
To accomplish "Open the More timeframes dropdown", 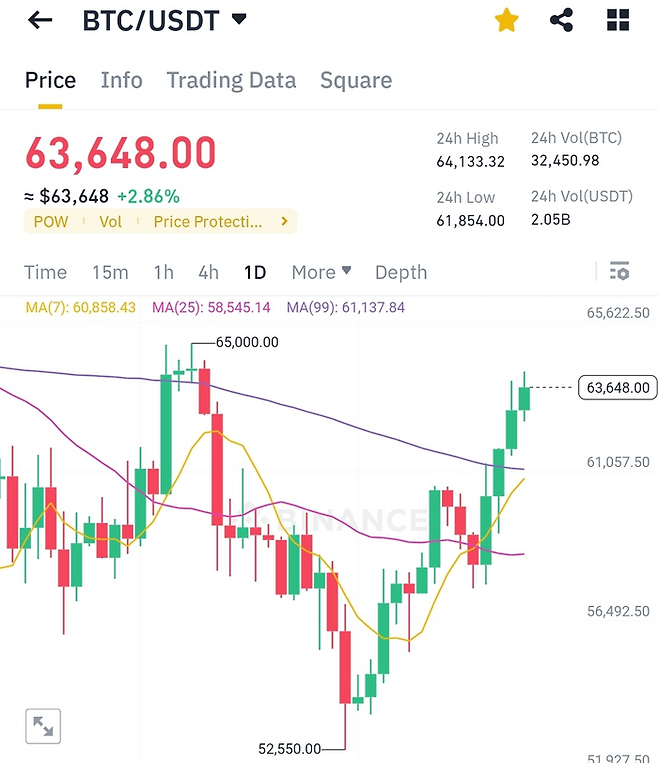I will pyautogui.click(x=321, y=272).
